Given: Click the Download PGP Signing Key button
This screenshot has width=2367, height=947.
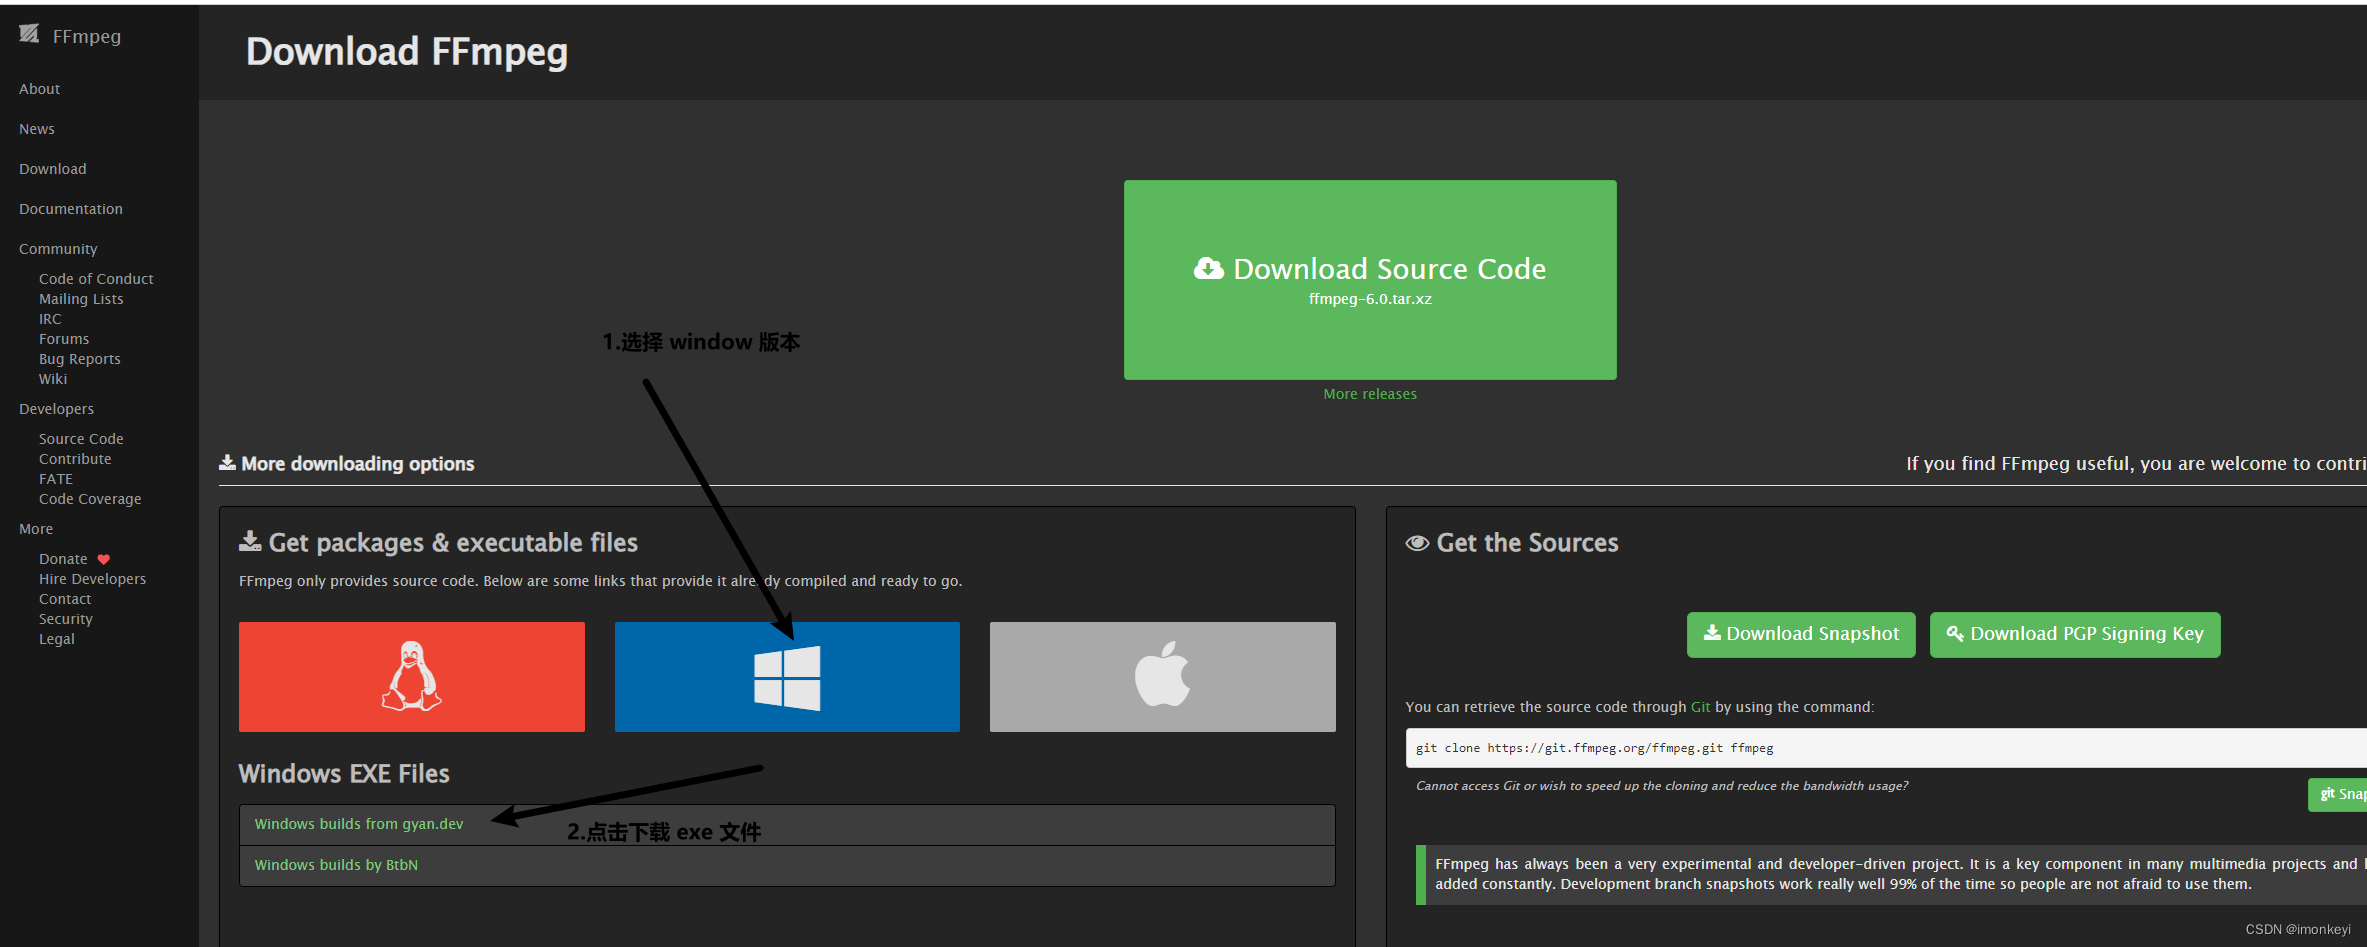Looking at the screenshot, I should click(2075, 634).
